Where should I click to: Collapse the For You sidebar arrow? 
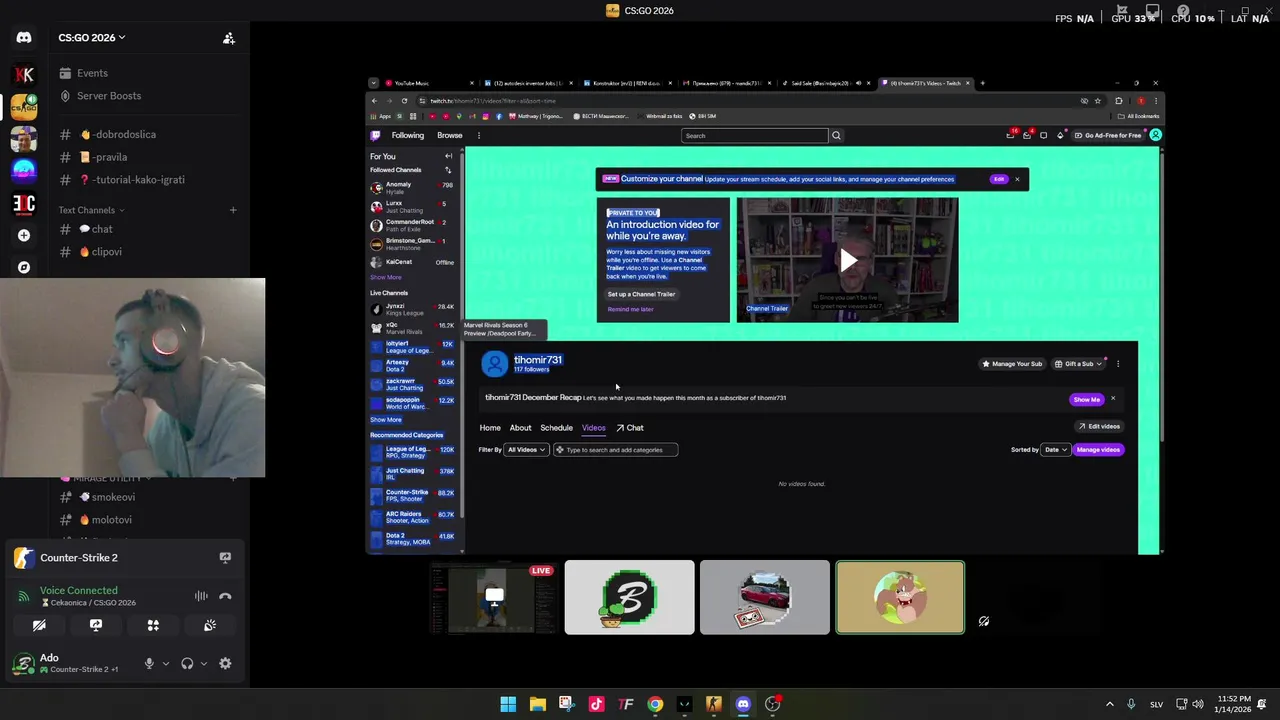[x=448, y=156]
